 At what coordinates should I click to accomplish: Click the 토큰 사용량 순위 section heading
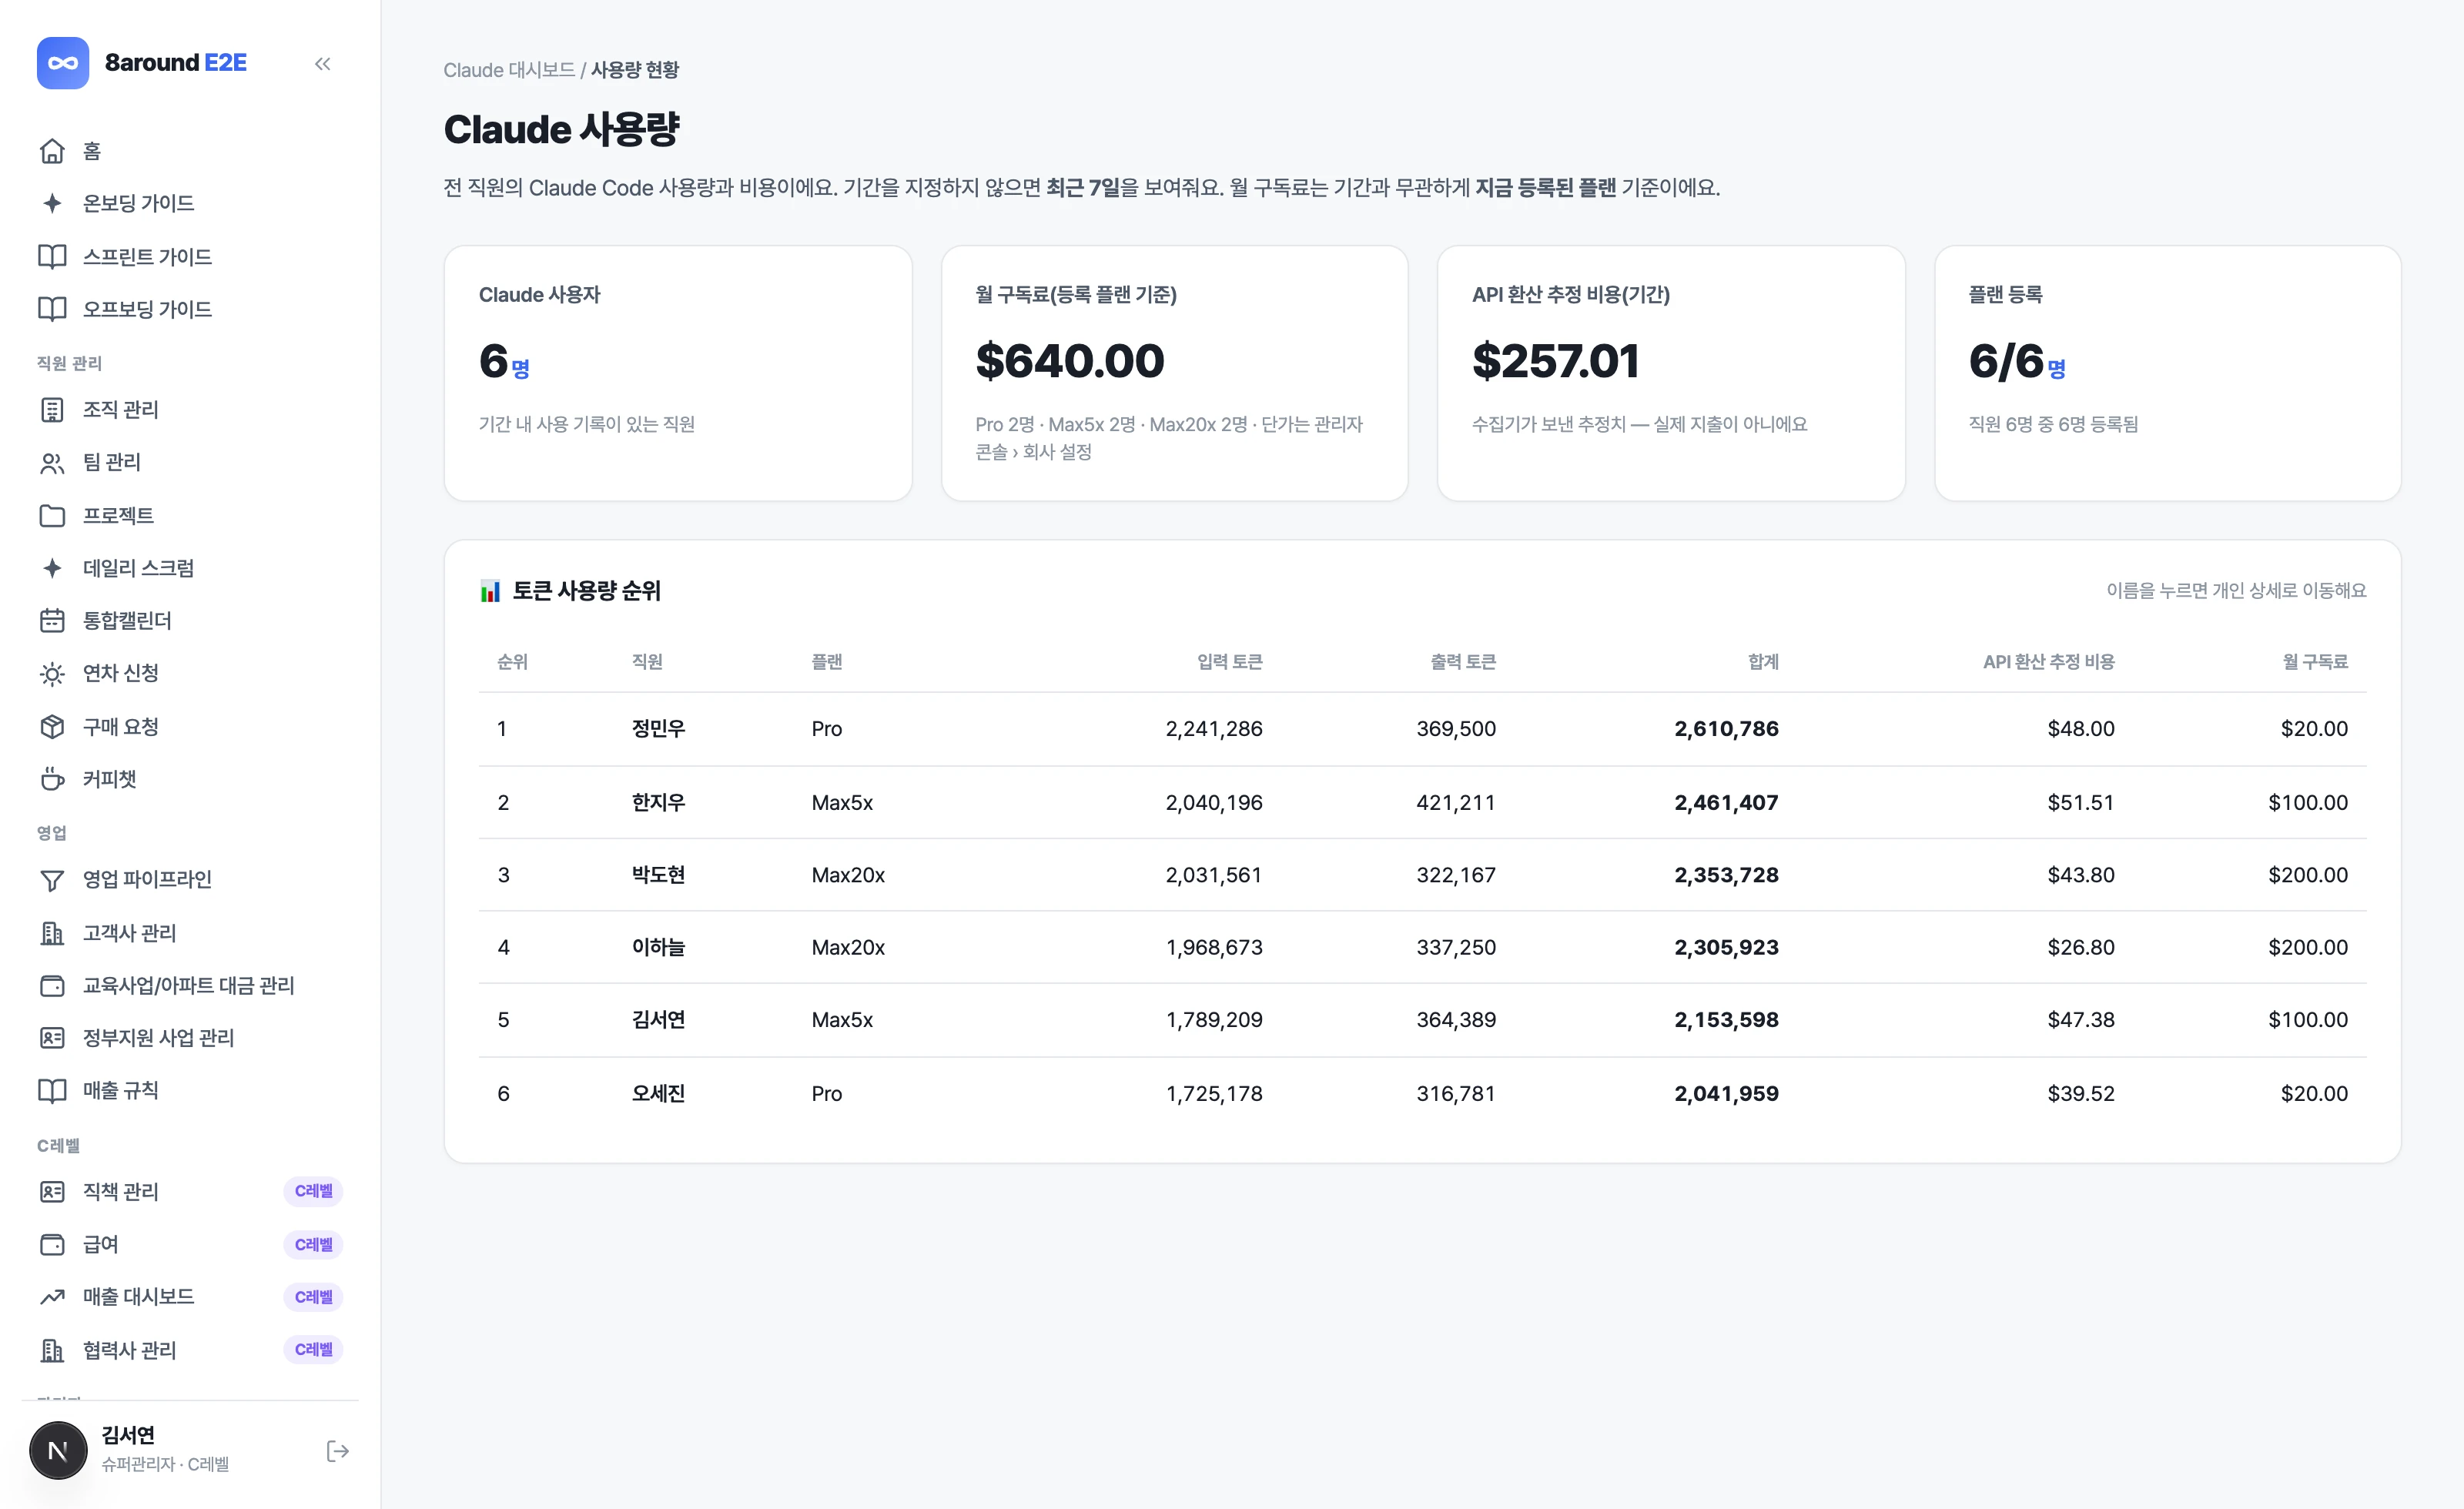tap(587, 591)
